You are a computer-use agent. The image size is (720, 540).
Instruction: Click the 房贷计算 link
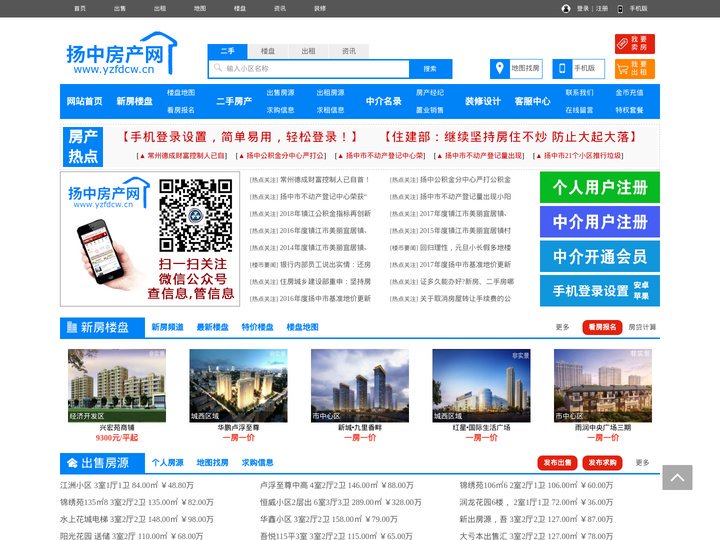click(x=642, y=327)
